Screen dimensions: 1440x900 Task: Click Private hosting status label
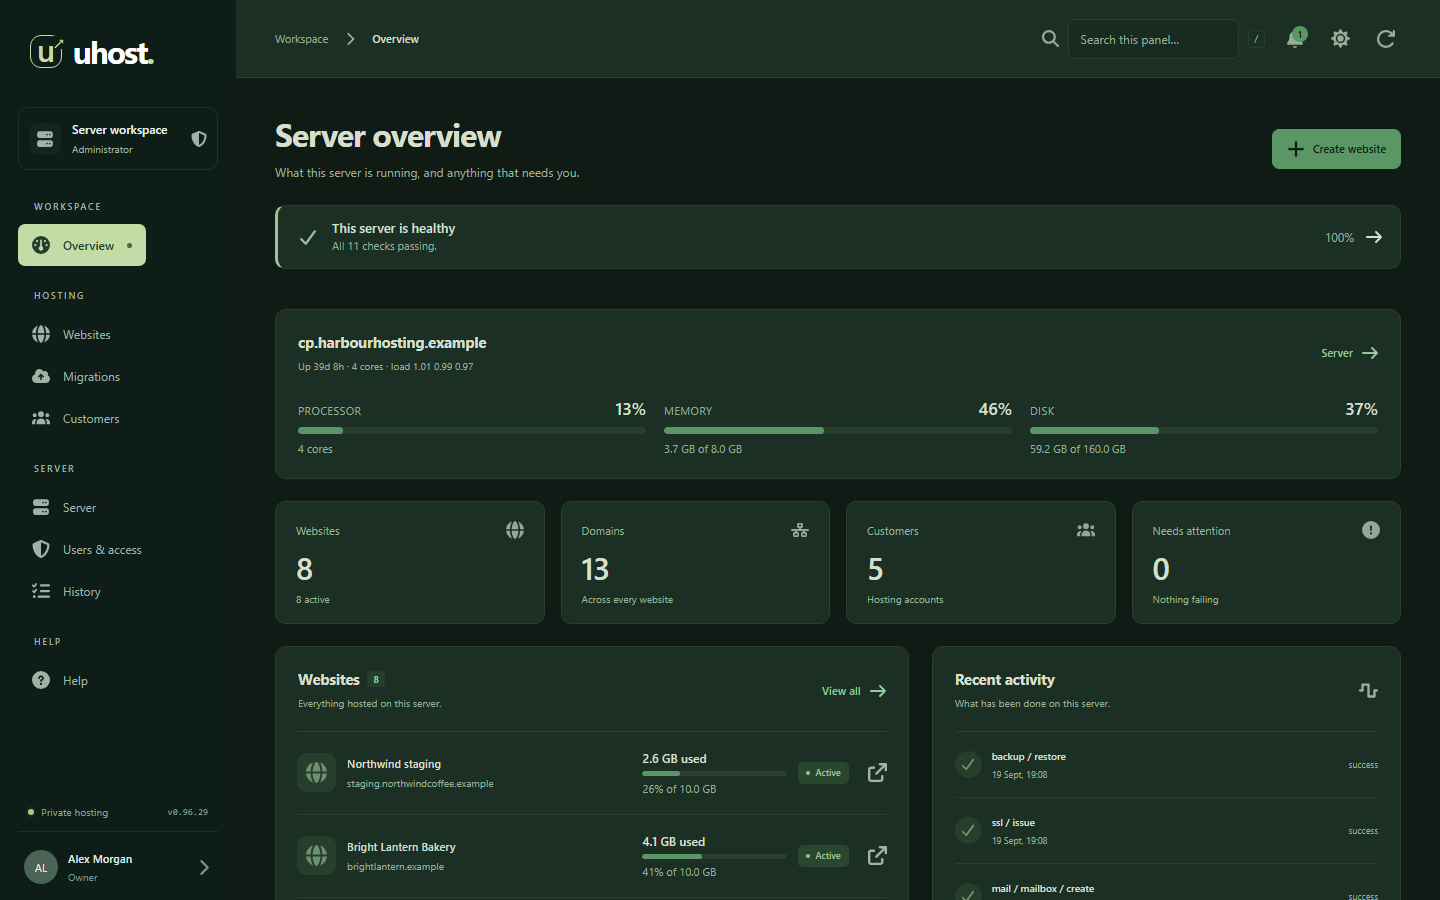click(74, 812)
